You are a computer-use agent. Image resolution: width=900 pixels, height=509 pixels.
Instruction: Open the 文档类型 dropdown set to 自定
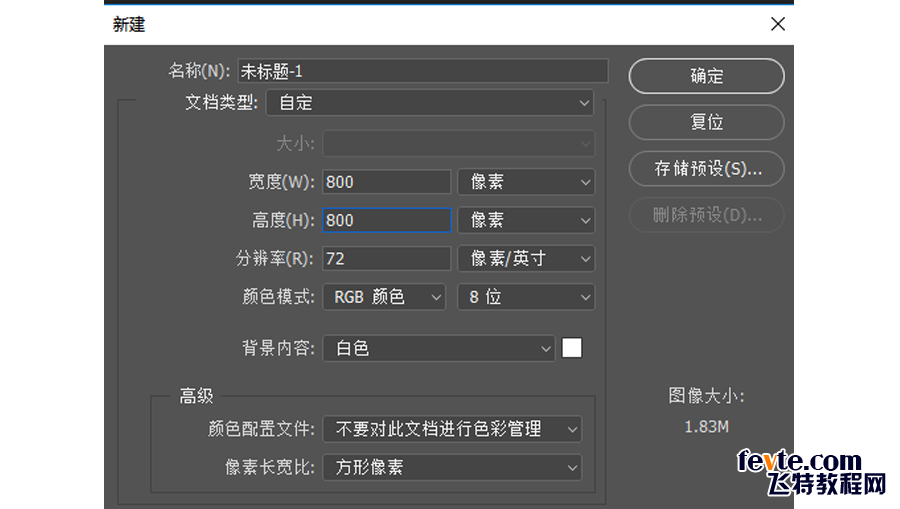pos(429,103)
